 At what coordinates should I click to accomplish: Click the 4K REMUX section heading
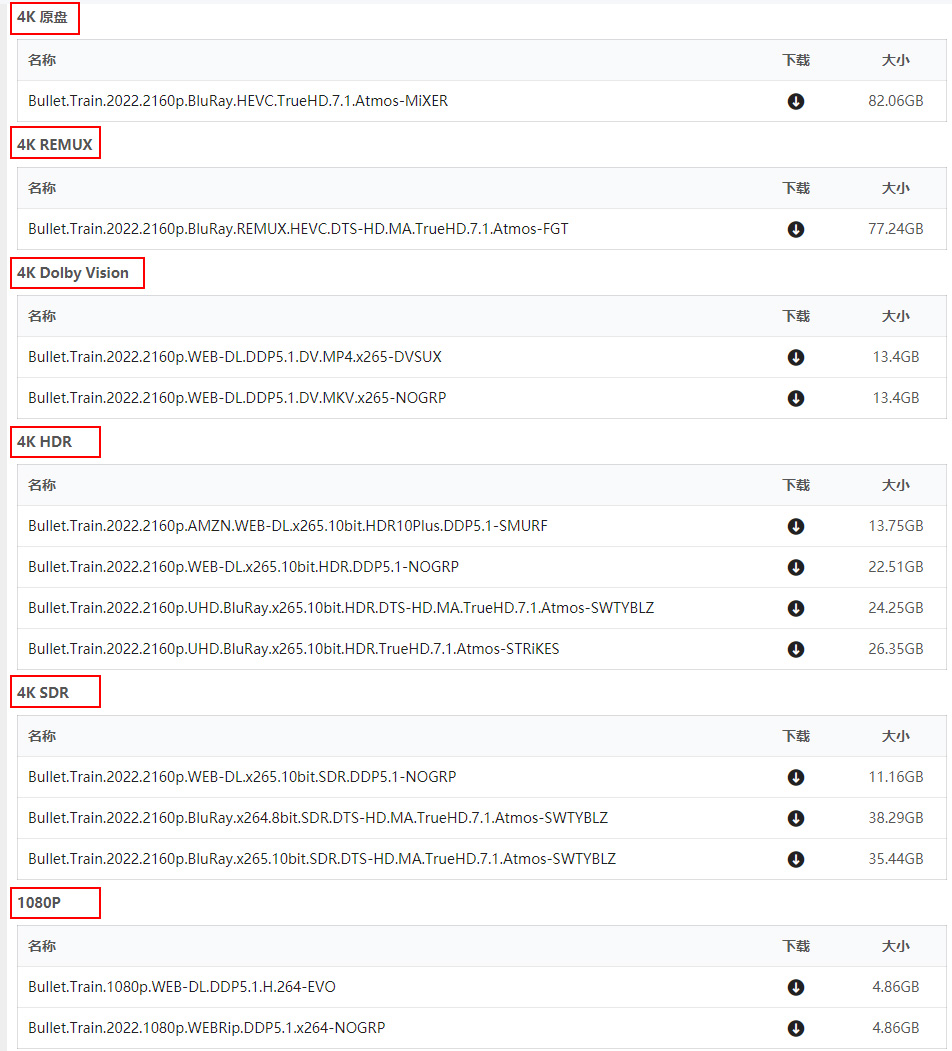[54, 144]
